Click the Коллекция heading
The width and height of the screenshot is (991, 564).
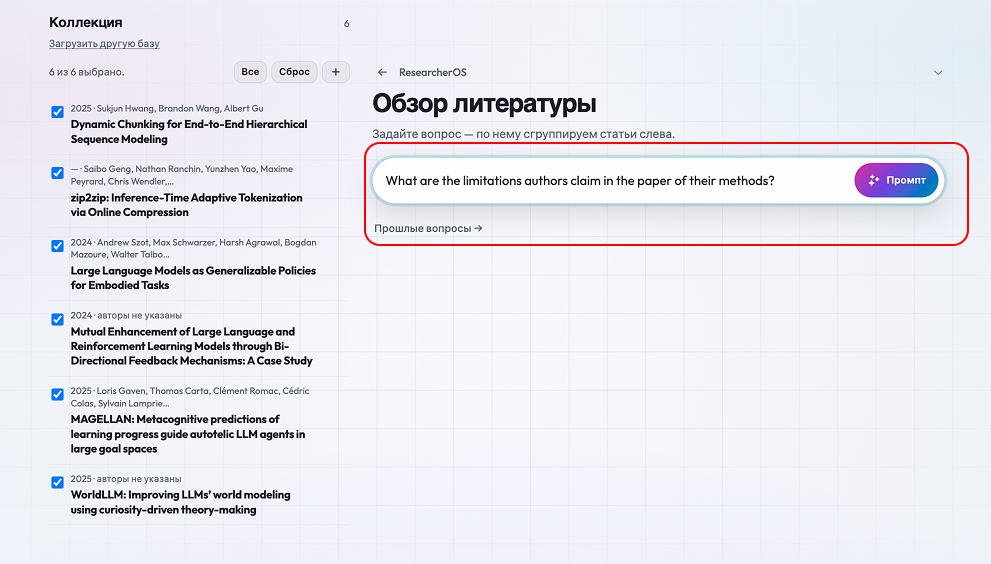coord(86,22)
